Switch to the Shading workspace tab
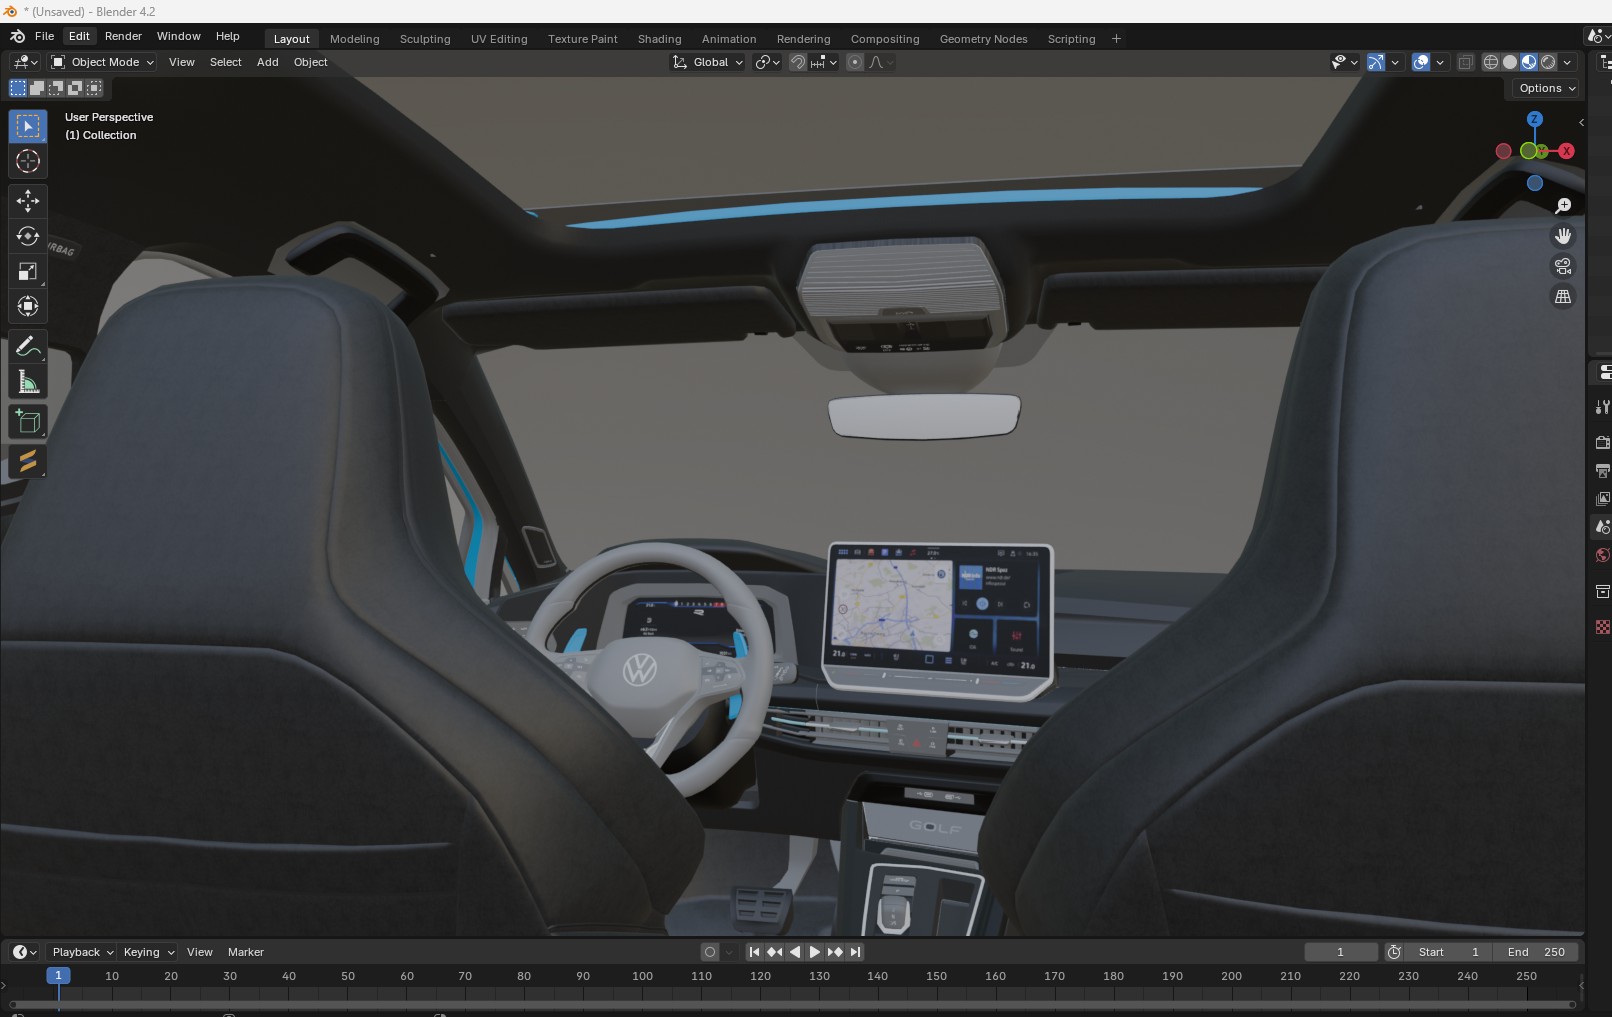1612x1017 pixels. [659, 39]
